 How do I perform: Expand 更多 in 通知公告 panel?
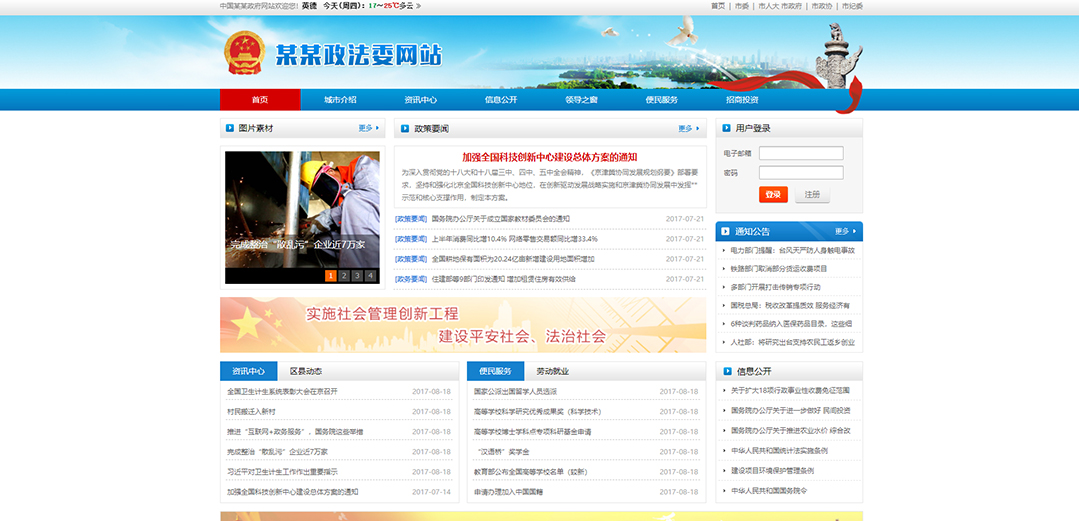point(845,231)
